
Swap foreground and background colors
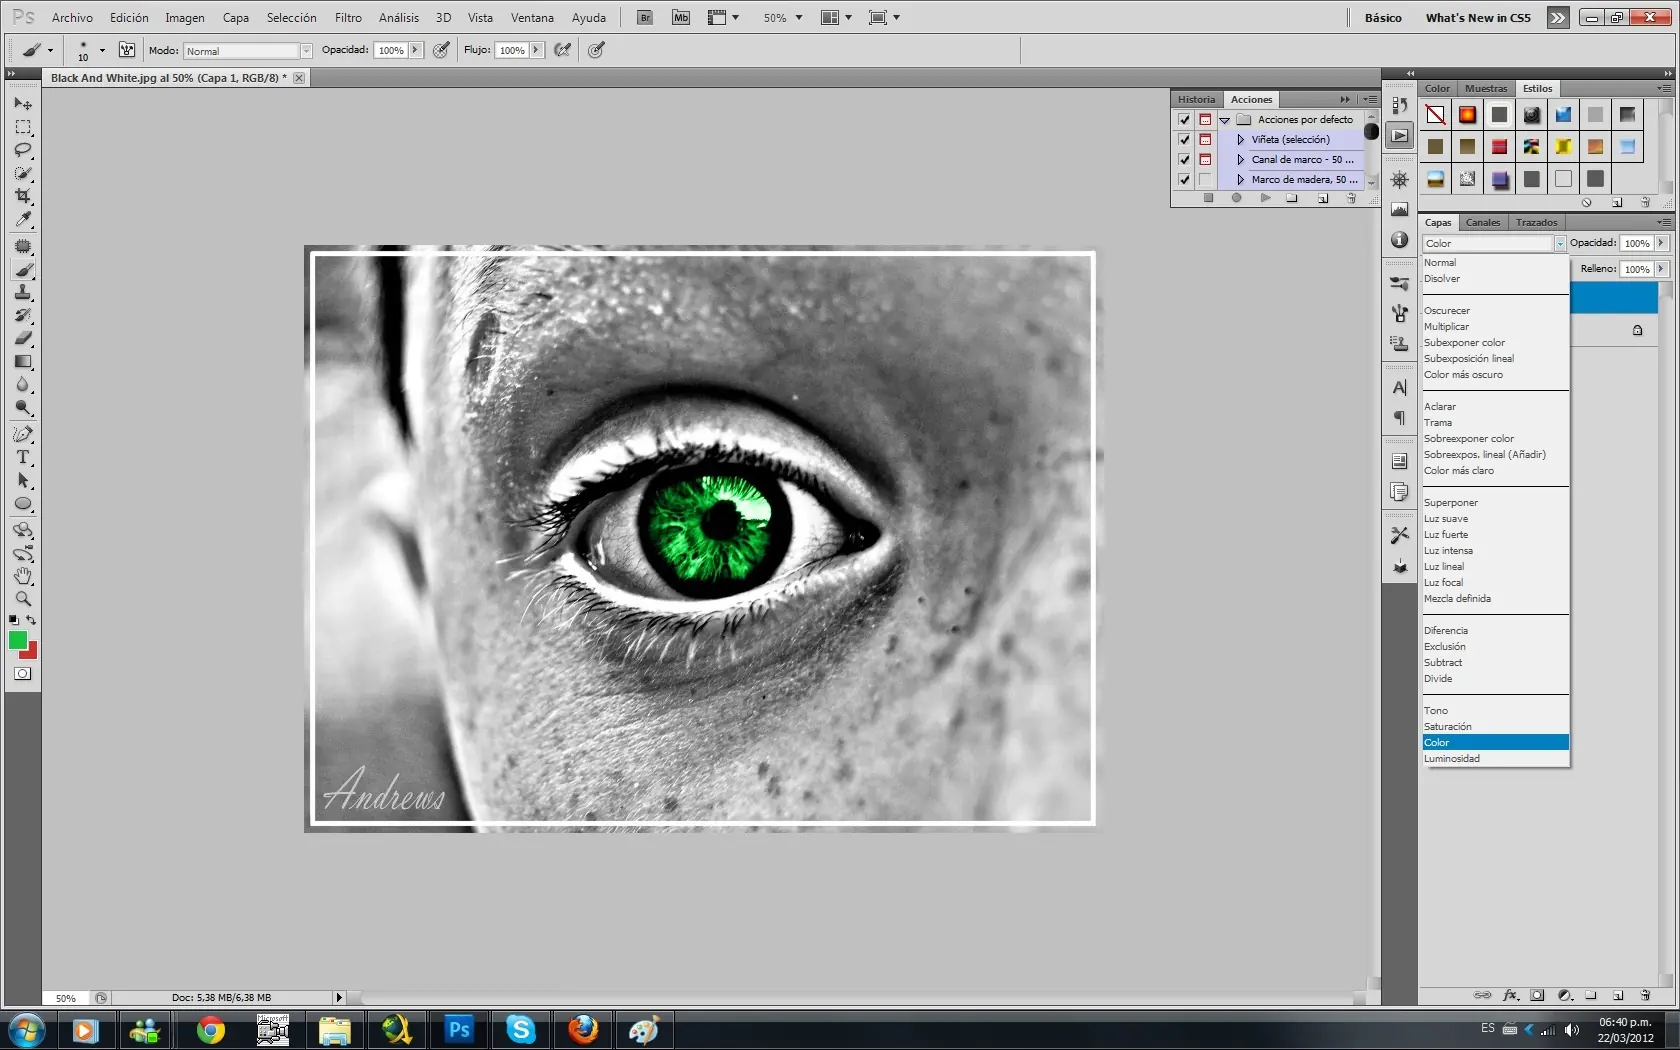coord(31,620)
